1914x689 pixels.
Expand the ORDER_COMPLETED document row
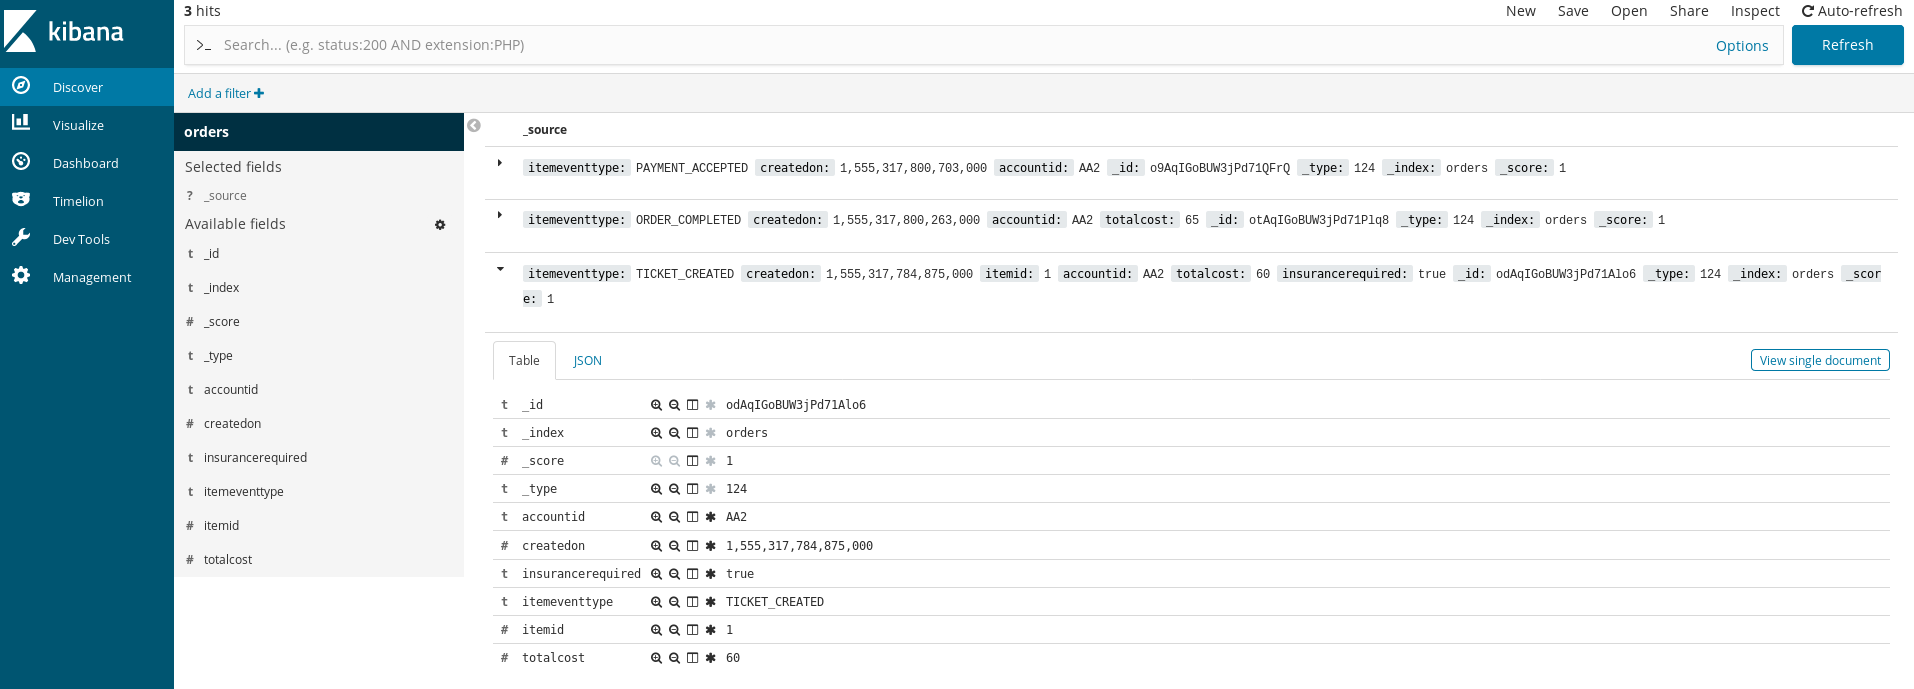500,214
